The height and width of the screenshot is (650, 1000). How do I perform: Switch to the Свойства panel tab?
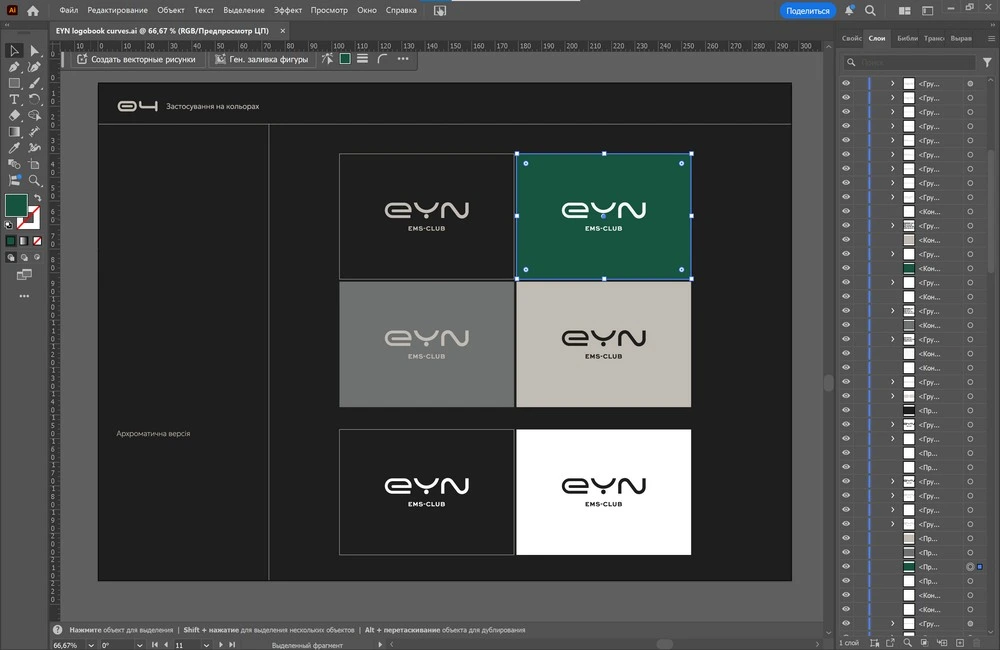click(852, 38)
